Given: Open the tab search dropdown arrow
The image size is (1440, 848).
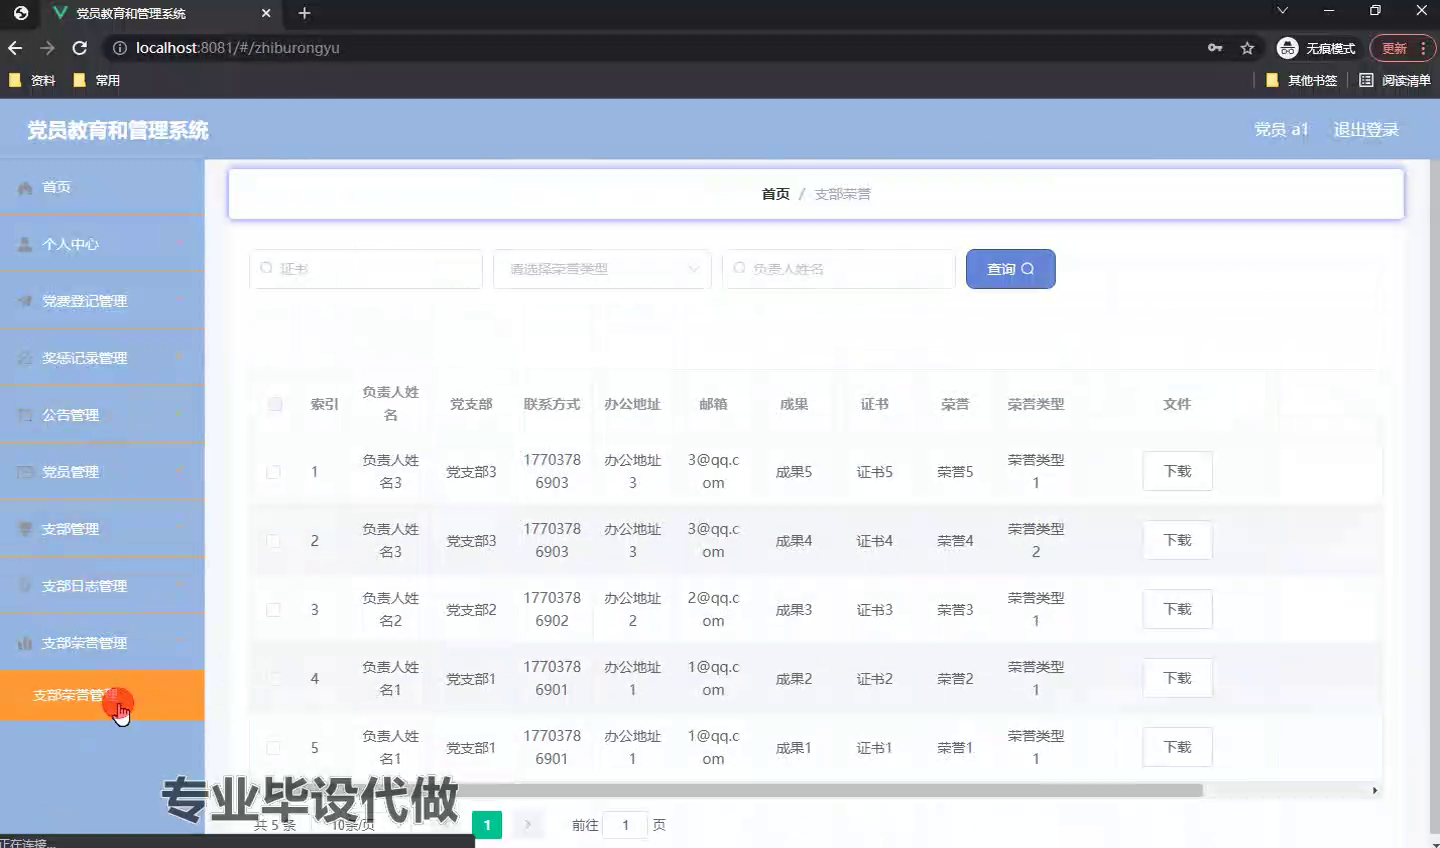Looking at the screenshot, I should (x=1283, y=11).
